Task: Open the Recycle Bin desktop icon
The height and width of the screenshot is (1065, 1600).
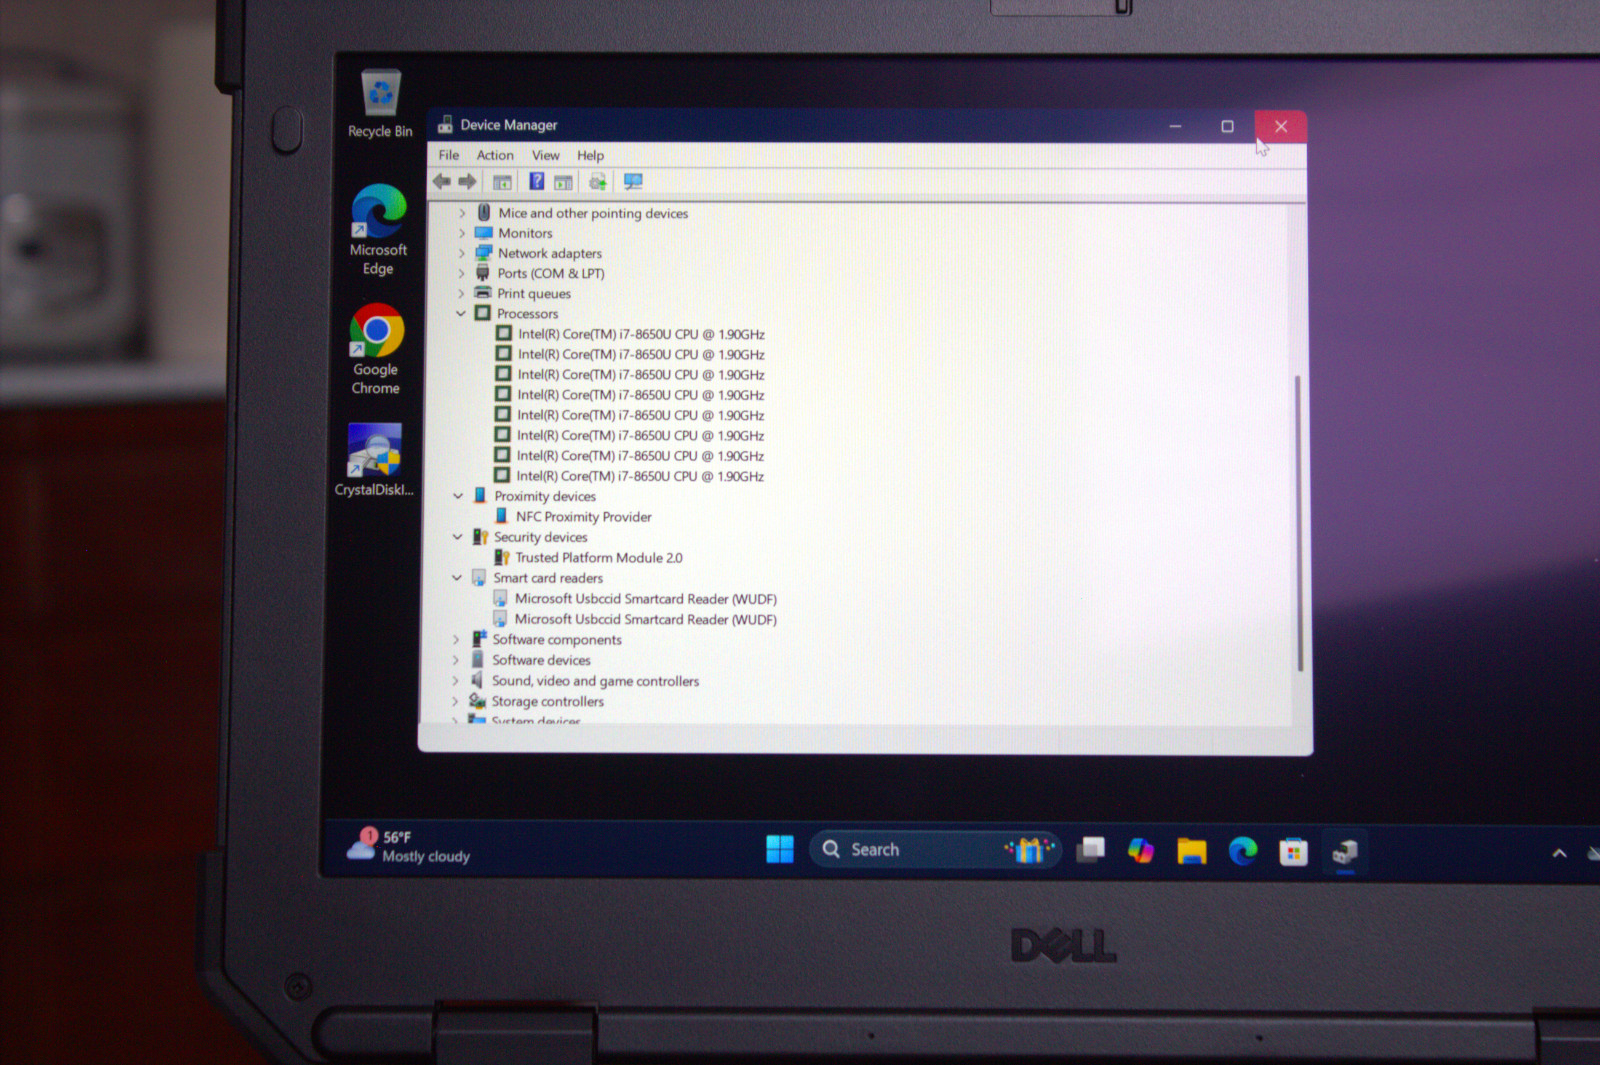Action: click(x=380, y=104)
